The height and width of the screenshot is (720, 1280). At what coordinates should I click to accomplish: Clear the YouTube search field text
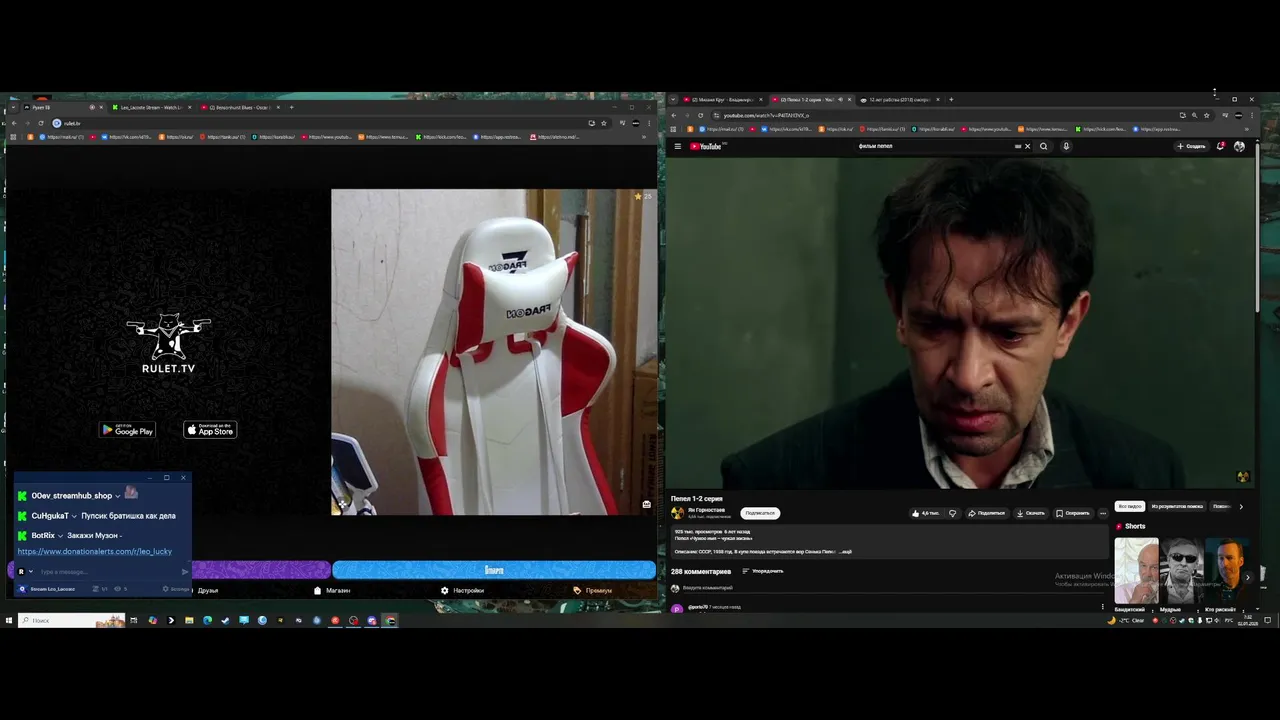tap(1027, 146)
